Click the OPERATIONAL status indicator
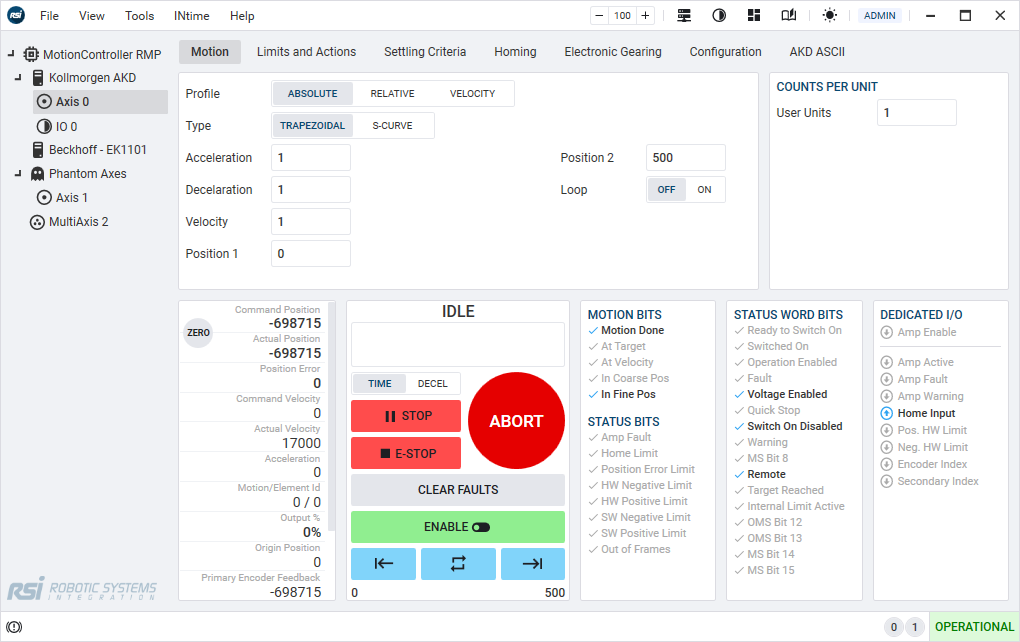 pyautogui.click(x=974, y=626)
